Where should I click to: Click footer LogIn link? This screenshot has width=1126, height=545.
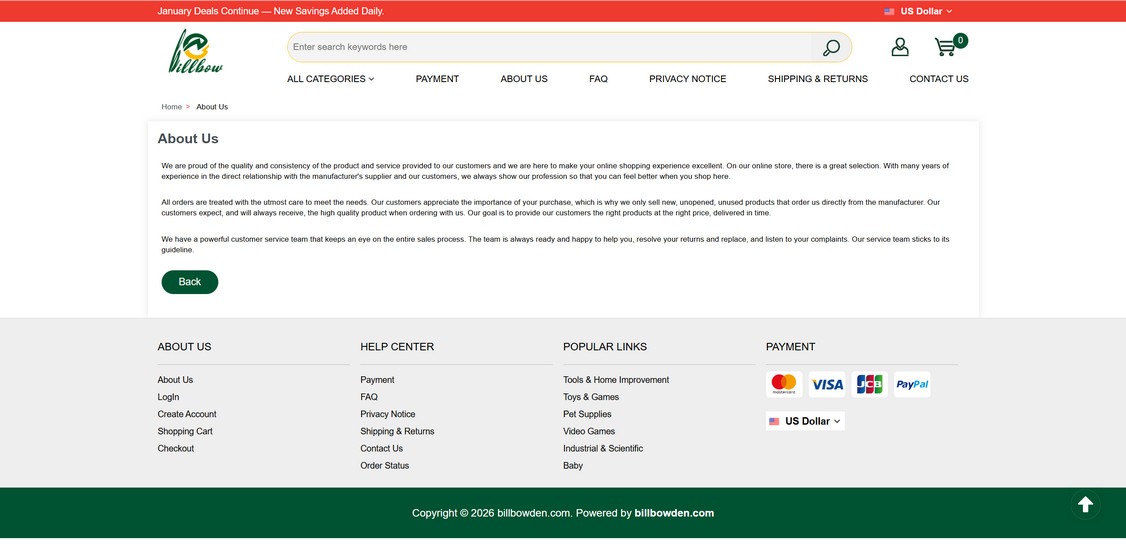coord(168,397)
